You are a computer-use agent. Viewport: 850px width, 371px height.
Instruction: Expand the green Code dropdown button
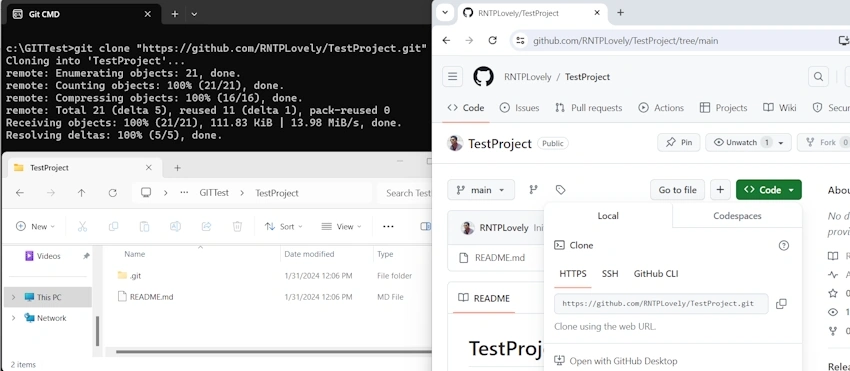coord(769,190)
